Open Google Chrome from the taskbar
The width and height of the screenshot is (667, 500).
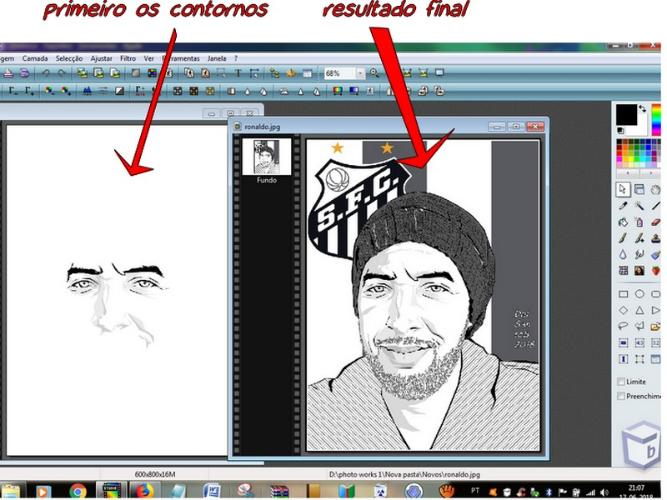(77, 491)
